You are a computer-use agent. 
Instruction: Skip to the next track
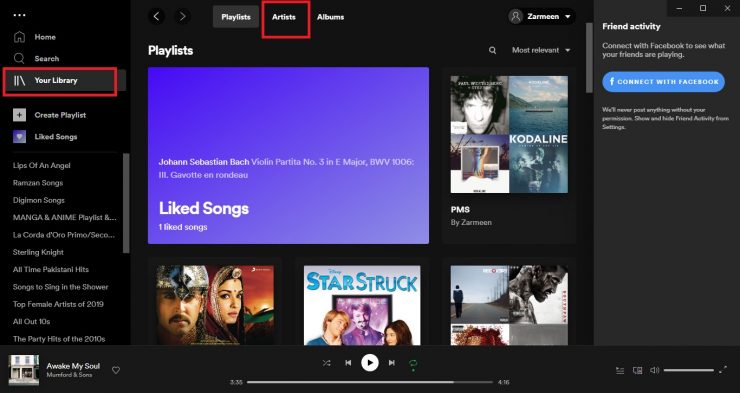pyautogui.click(x=391, y=363)
